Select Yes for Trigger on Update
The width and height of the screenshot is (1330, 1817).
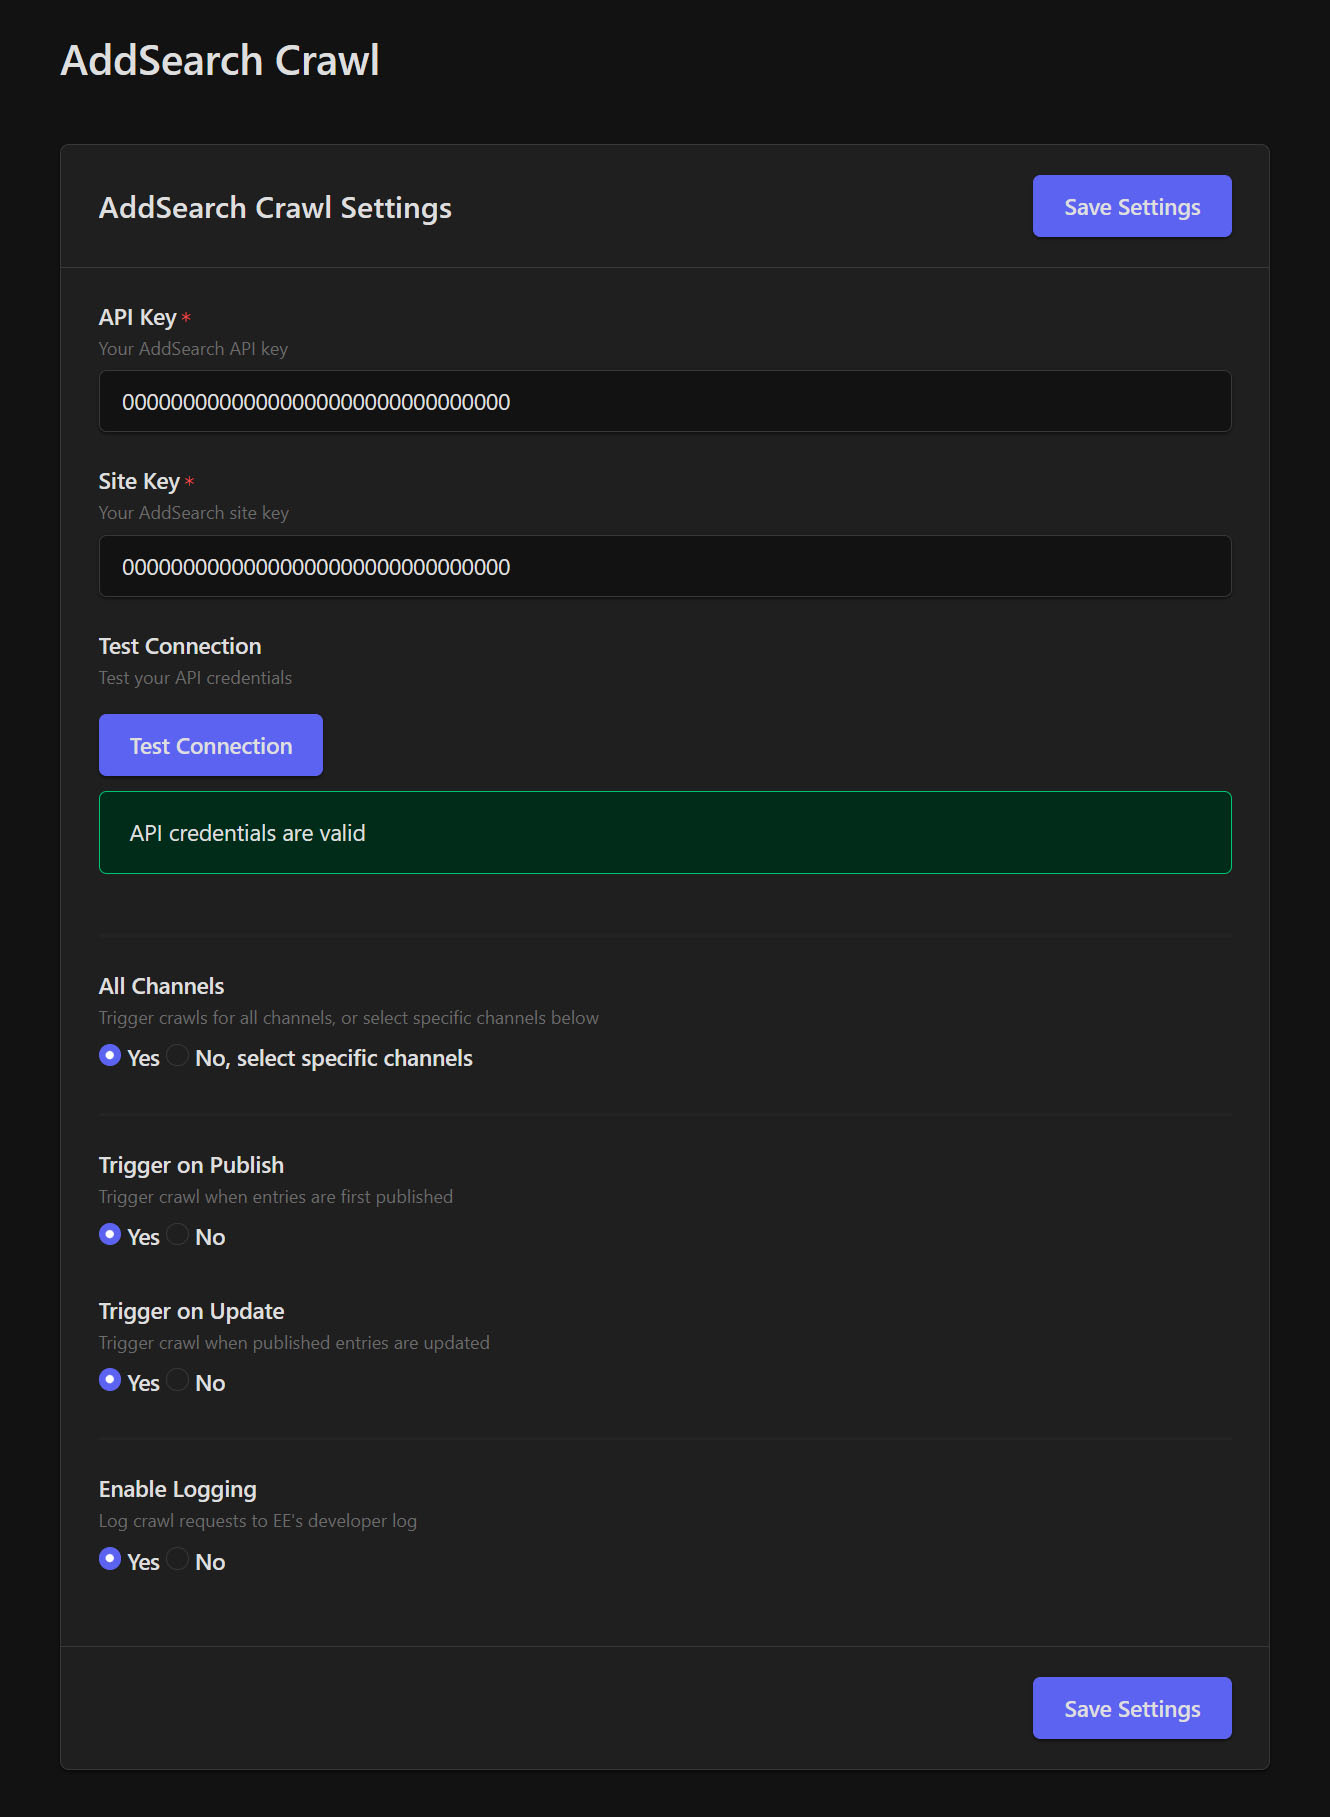(110, 1380)
